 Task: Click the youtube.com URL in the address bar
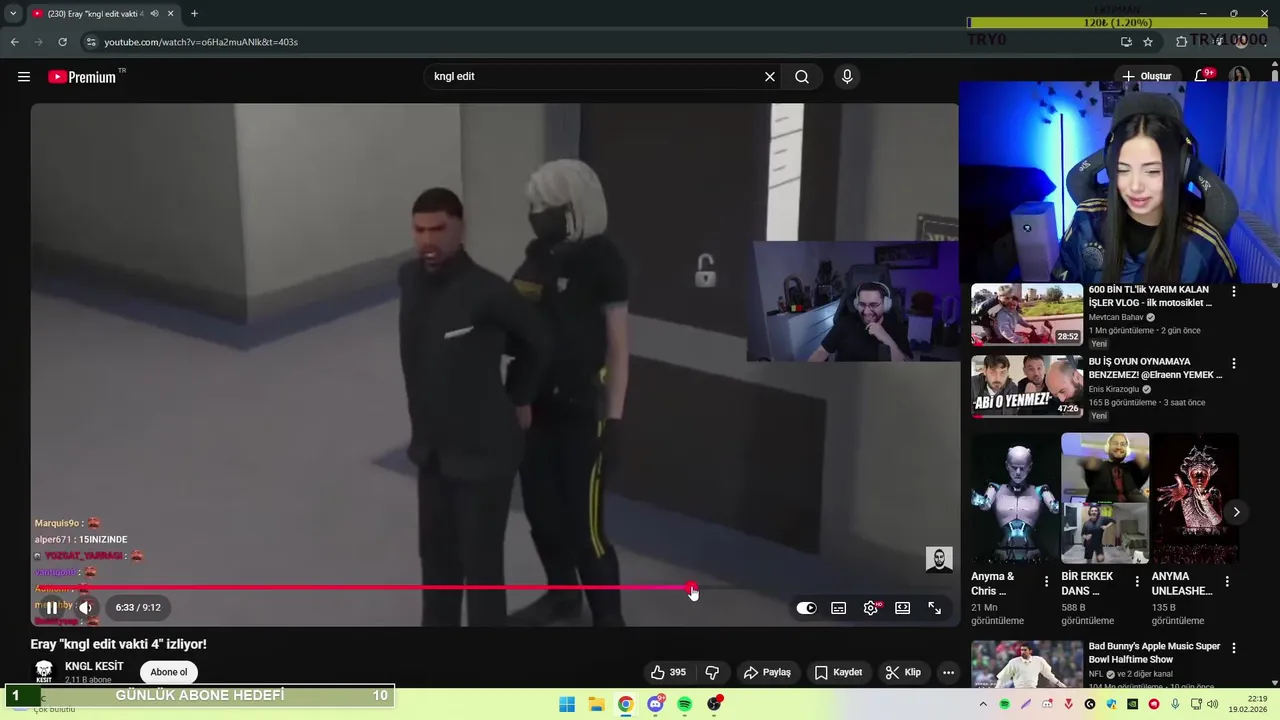(201, 42)
